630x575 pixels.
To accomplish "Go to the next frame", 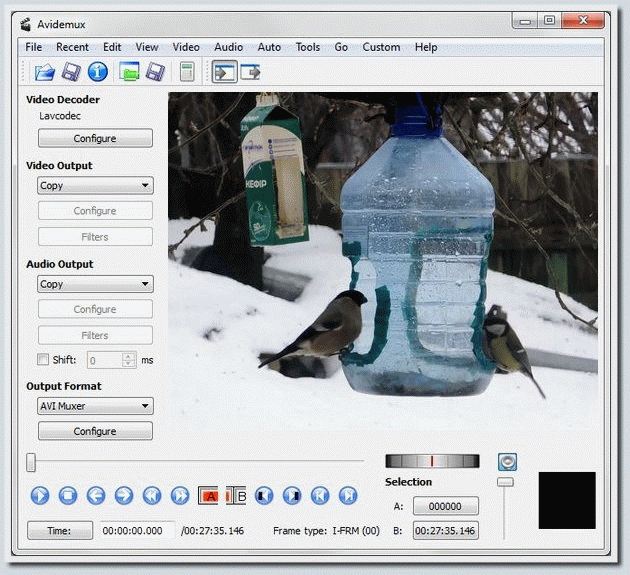I will [x=124, y=495].
